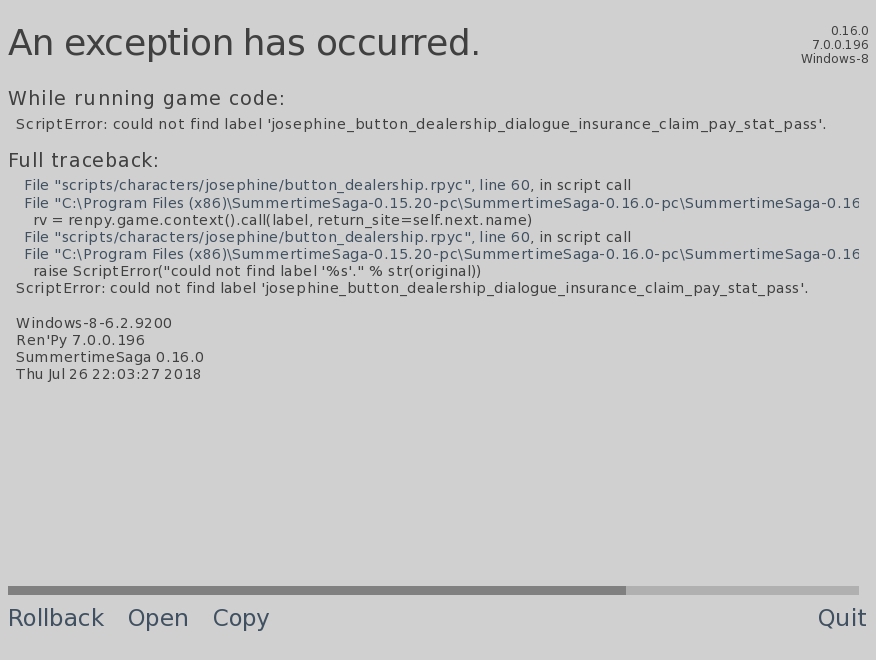The width and height of the screenshot is (876, 660).
Task: Click the dark horizontal scrollbar thumb
Action: (316, 590)
